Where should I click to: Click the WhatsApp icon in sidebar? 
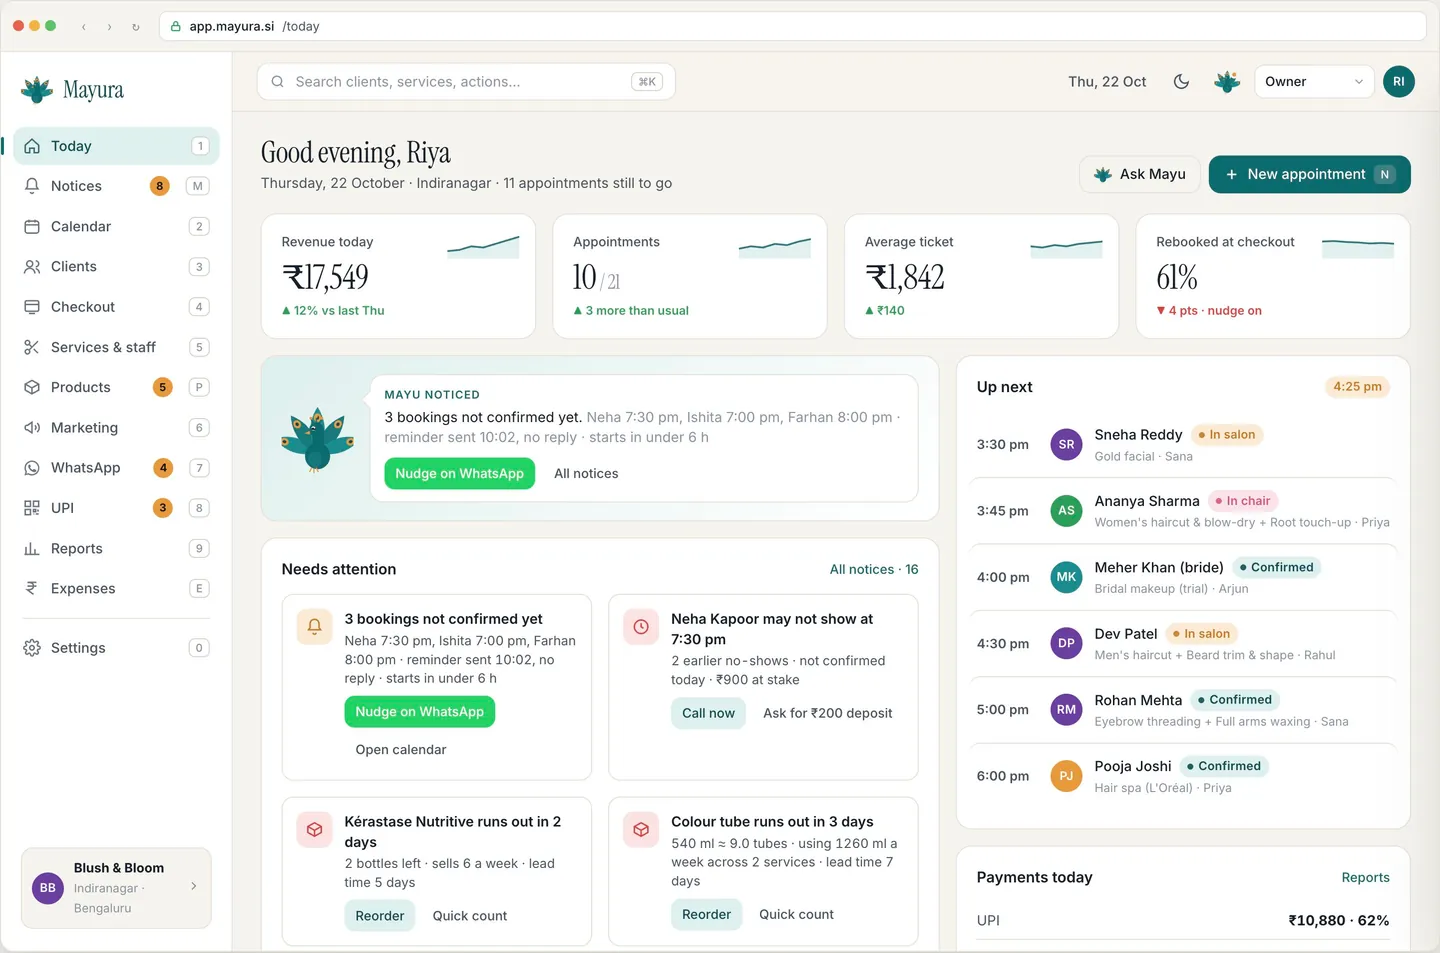pyautogui.click(x=32, y=468)
